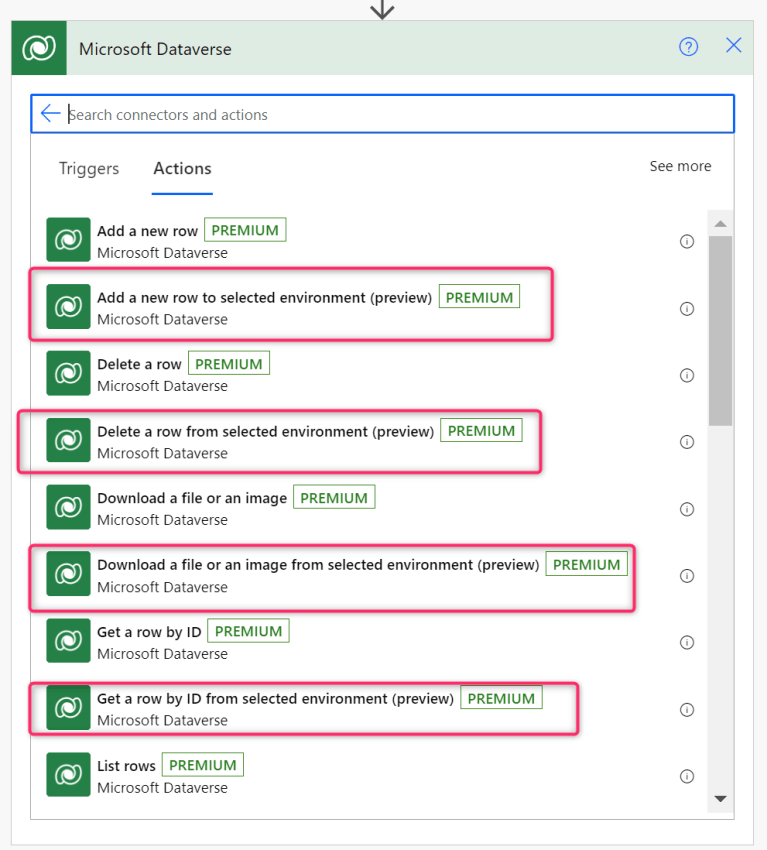Click the info icon next to List rows

687,776
